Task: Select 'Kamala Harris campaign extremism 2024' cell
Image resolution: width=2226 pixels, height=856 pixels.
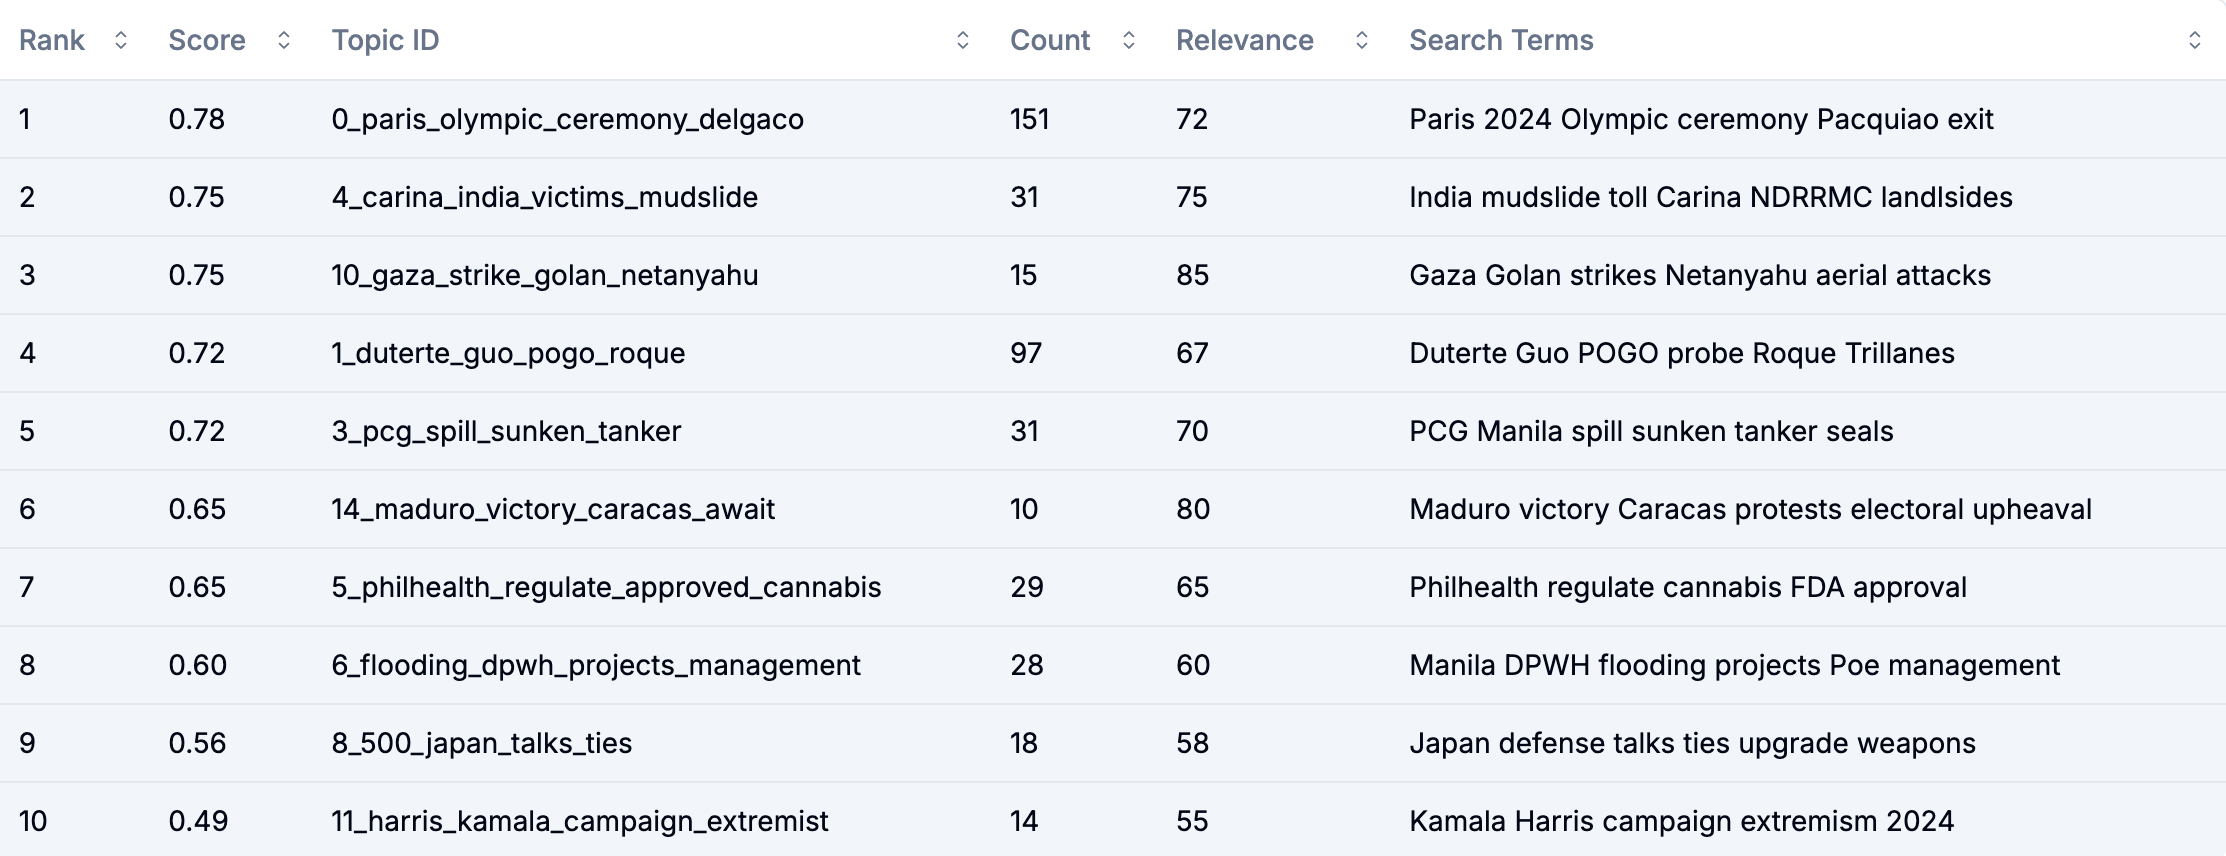Action: tap(1681, 821)
